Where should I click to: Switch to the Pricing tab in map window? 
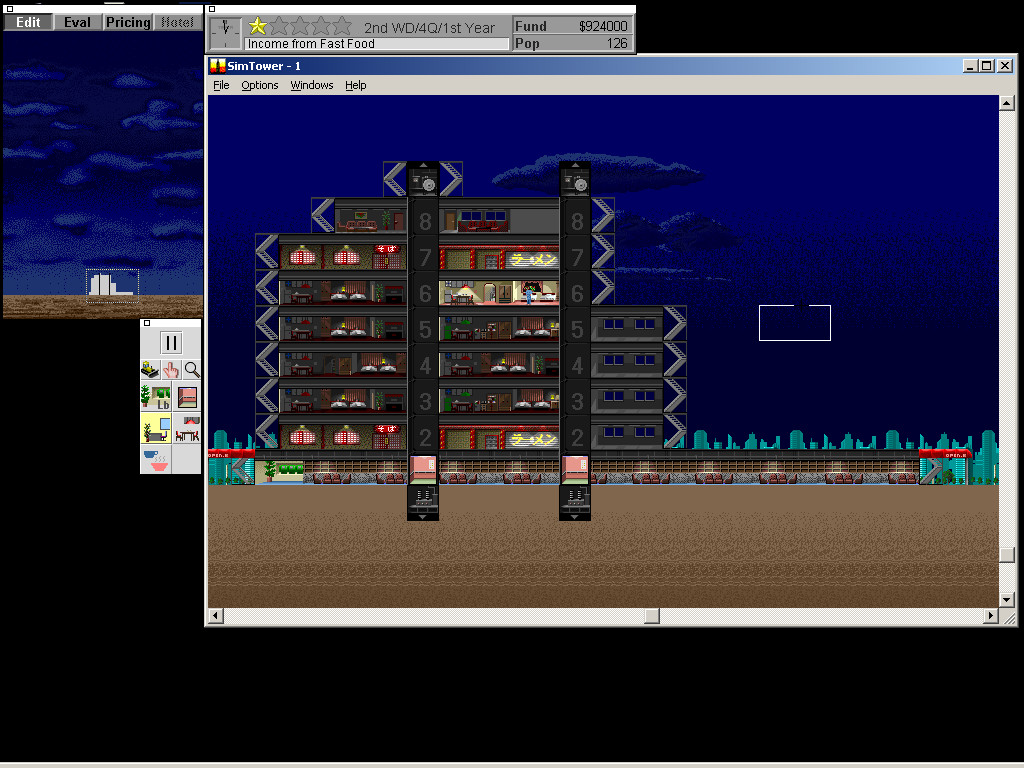128,22
